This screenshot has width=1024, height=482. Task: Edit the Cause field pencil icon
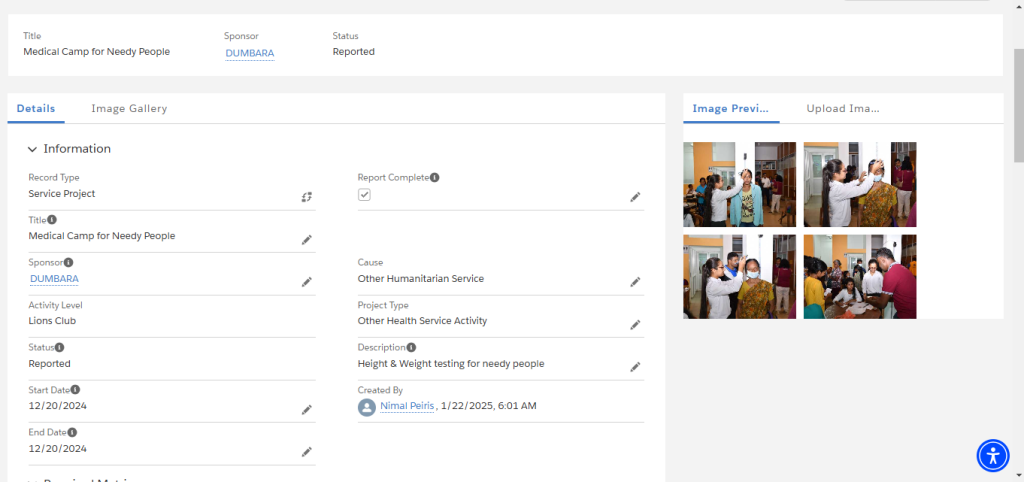tap(635, 282)
